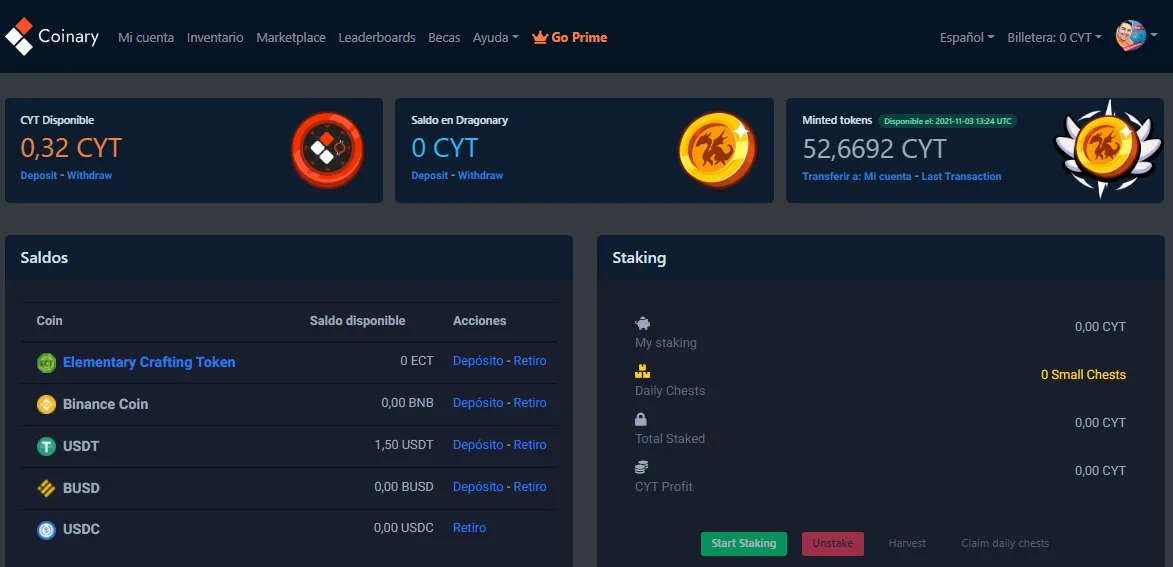Open the Becas page
The height and width of the screenshot is (567, 1173).
coord(444,37)
